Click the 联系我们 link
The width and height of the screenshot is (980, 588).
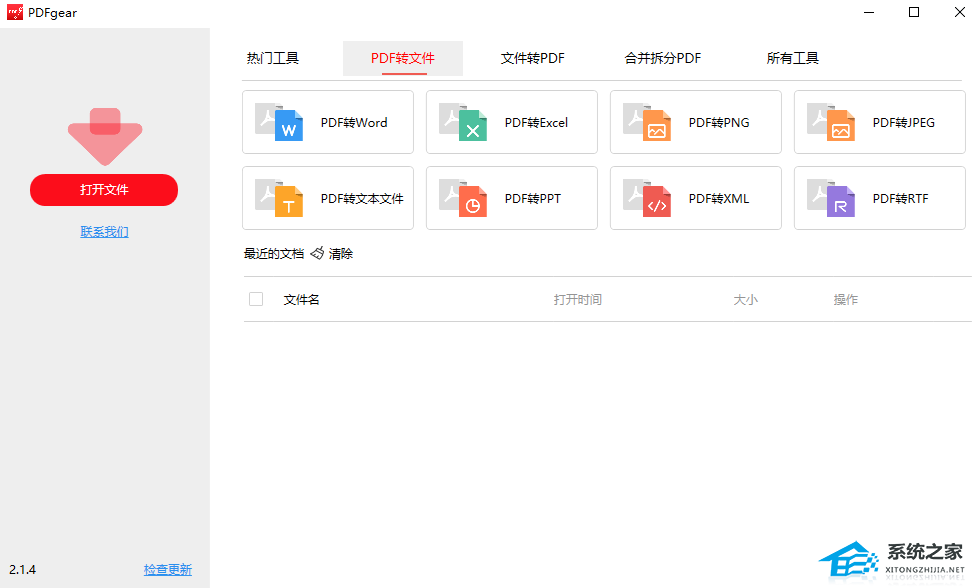pyautogui.click(x=104, y=232)
